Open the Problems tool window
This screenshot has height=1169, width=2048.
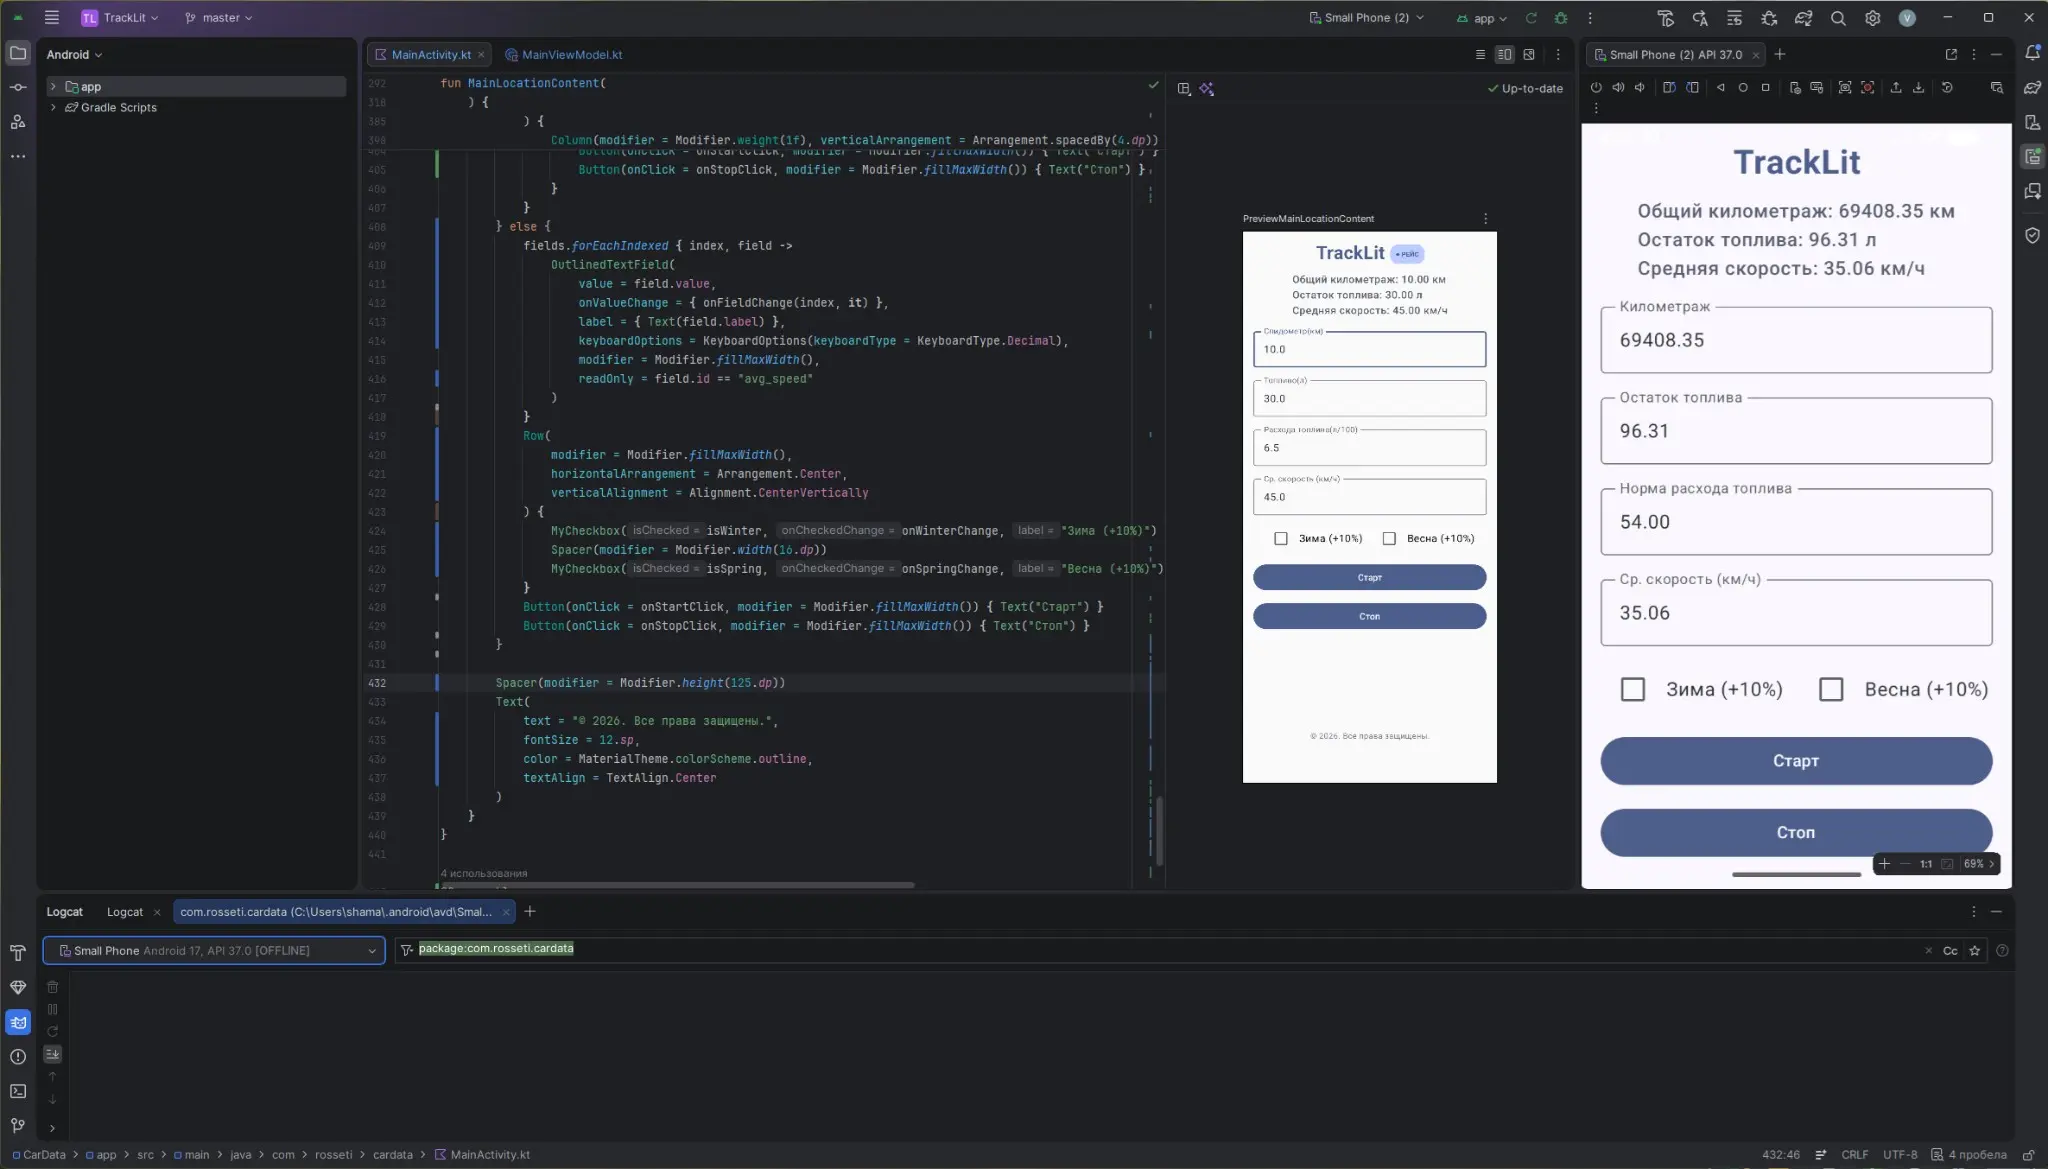18,1057
